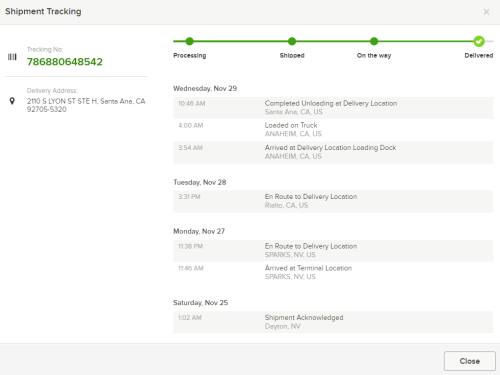This screenshot has height=375, width=500.
Task: Click the Saturday, Nov 25 heading
Action: [201, 303]
